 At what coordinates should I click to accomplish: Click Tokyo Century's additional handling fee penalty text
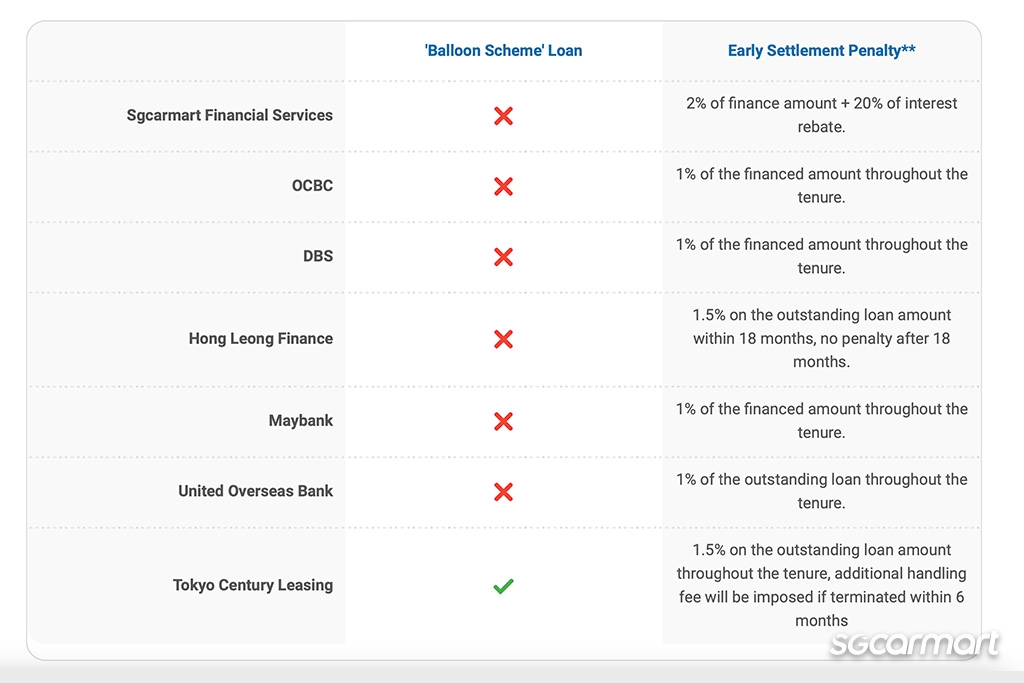click(x=822, y=585)
